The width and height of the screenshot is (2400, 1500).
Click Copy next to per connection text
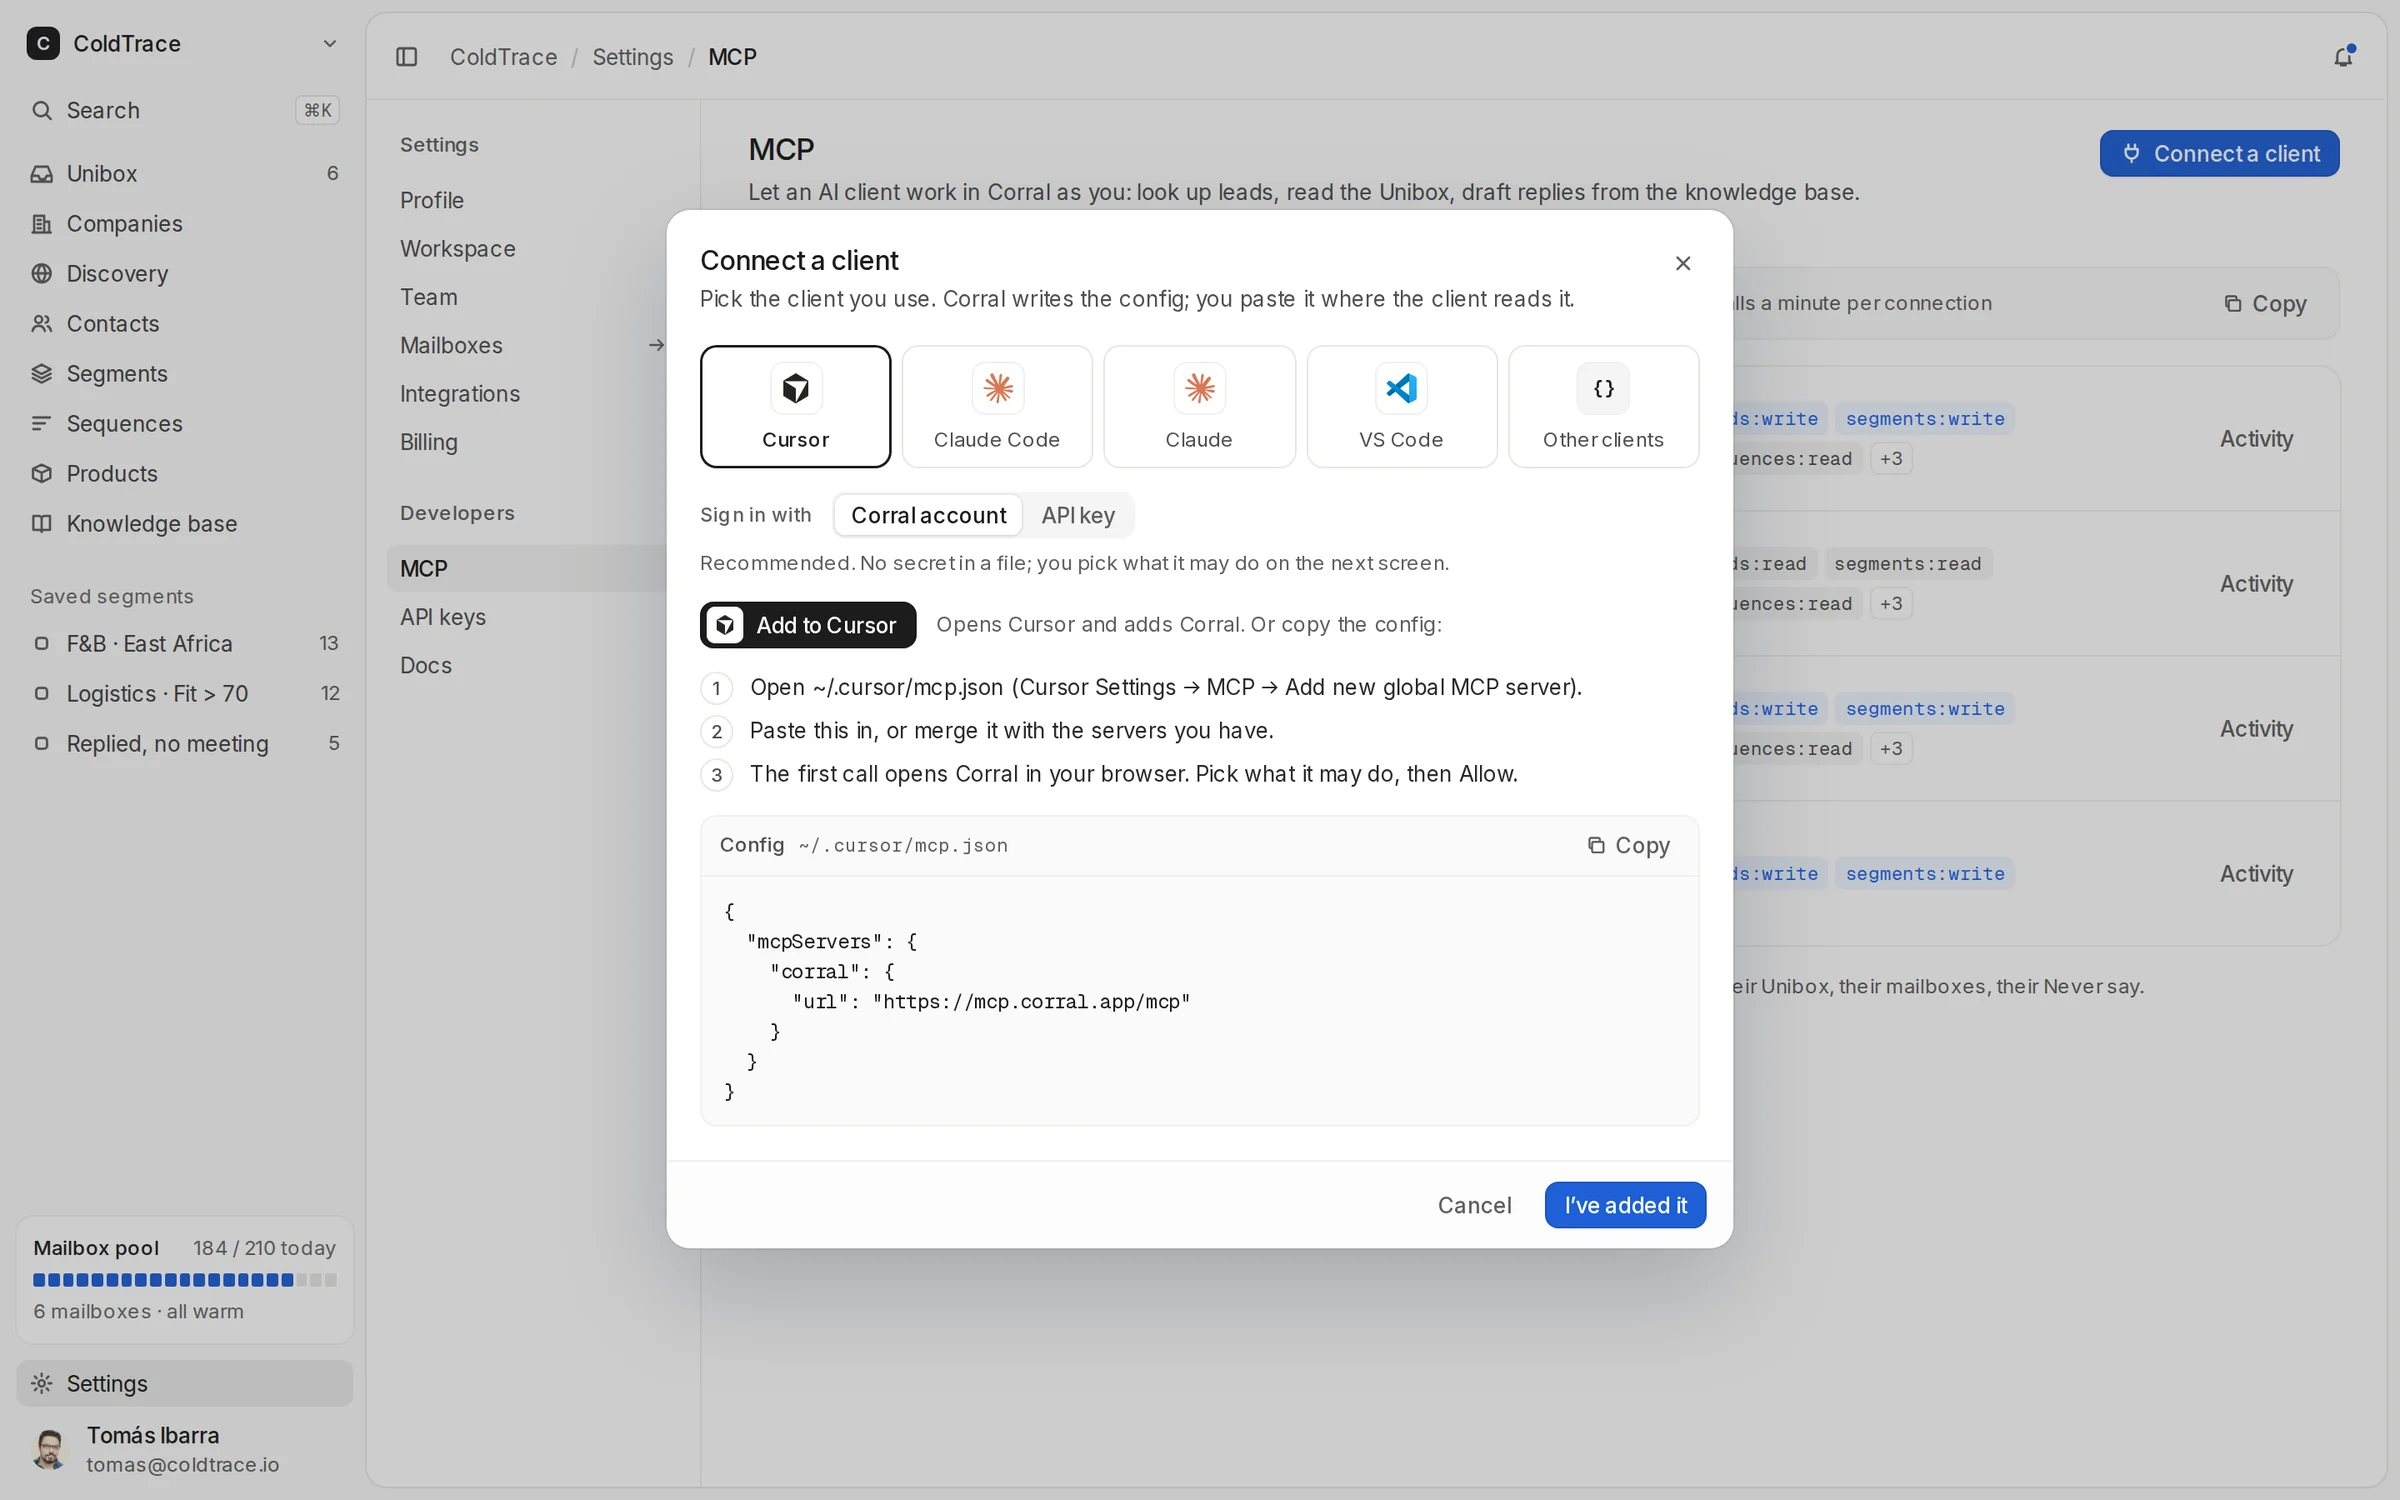click(x=2265, y=303)
